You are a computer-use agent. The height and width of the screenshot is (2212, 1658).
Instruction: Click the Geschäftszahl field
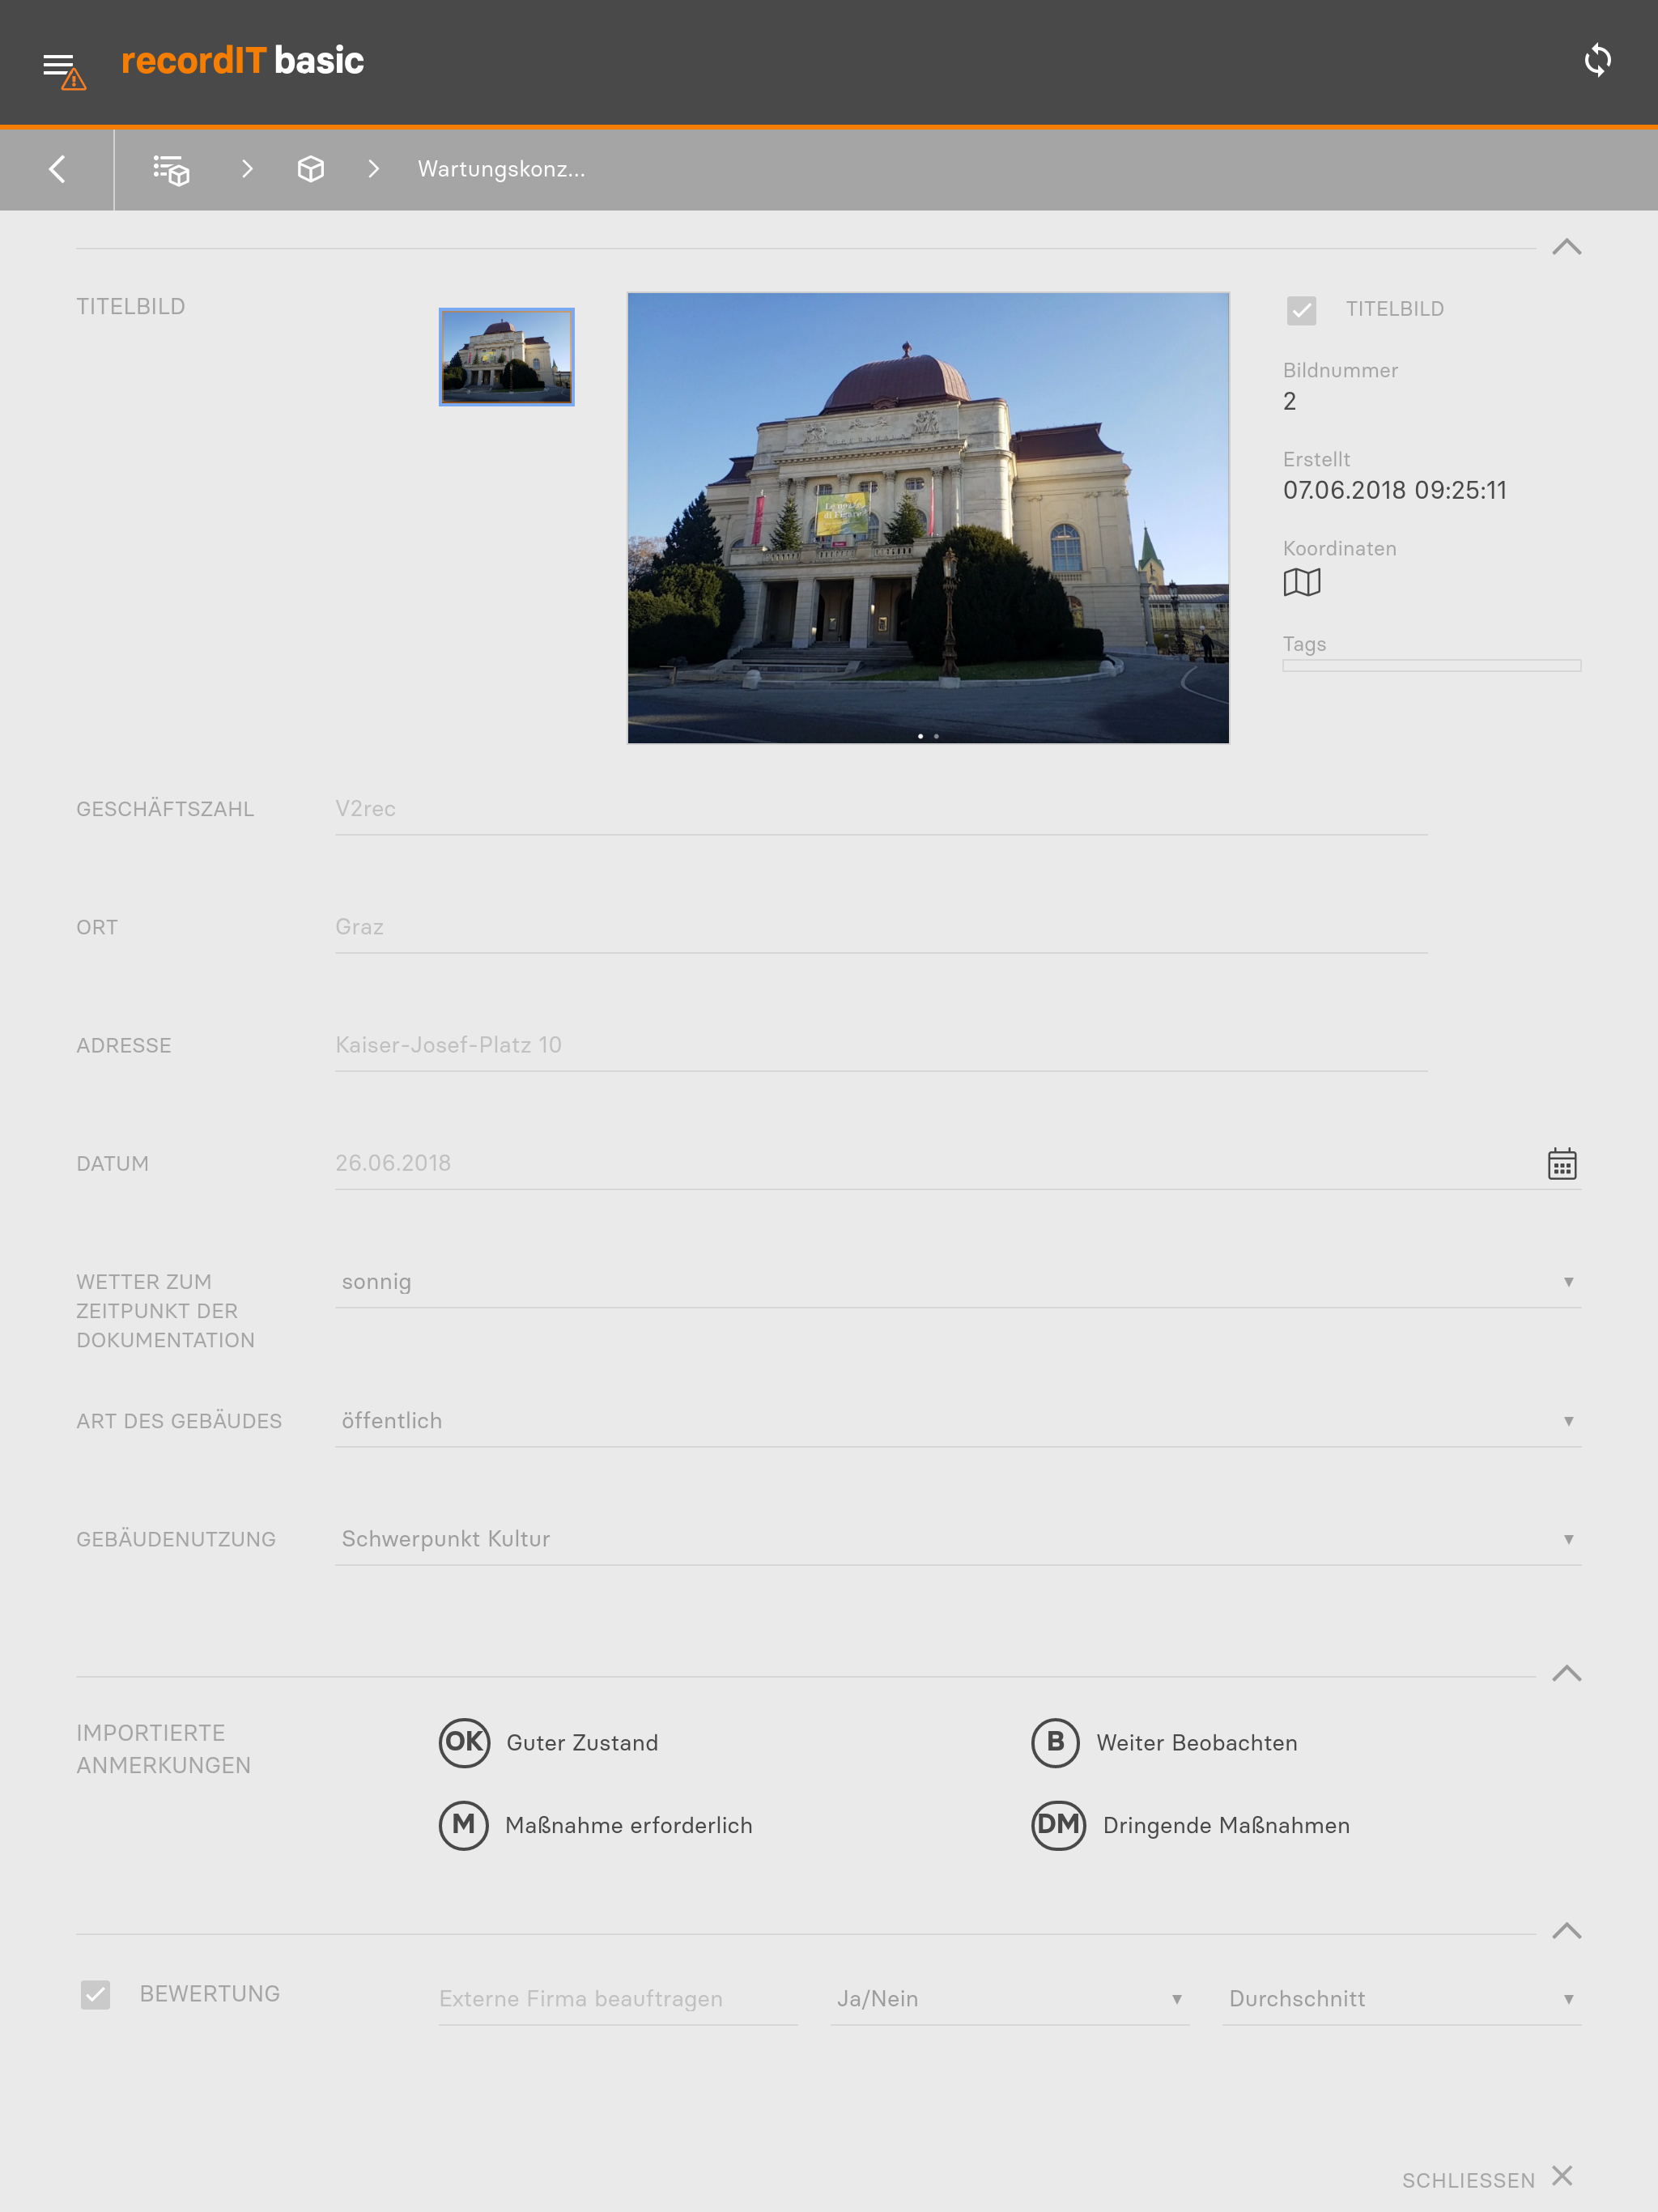pos(881,809)
